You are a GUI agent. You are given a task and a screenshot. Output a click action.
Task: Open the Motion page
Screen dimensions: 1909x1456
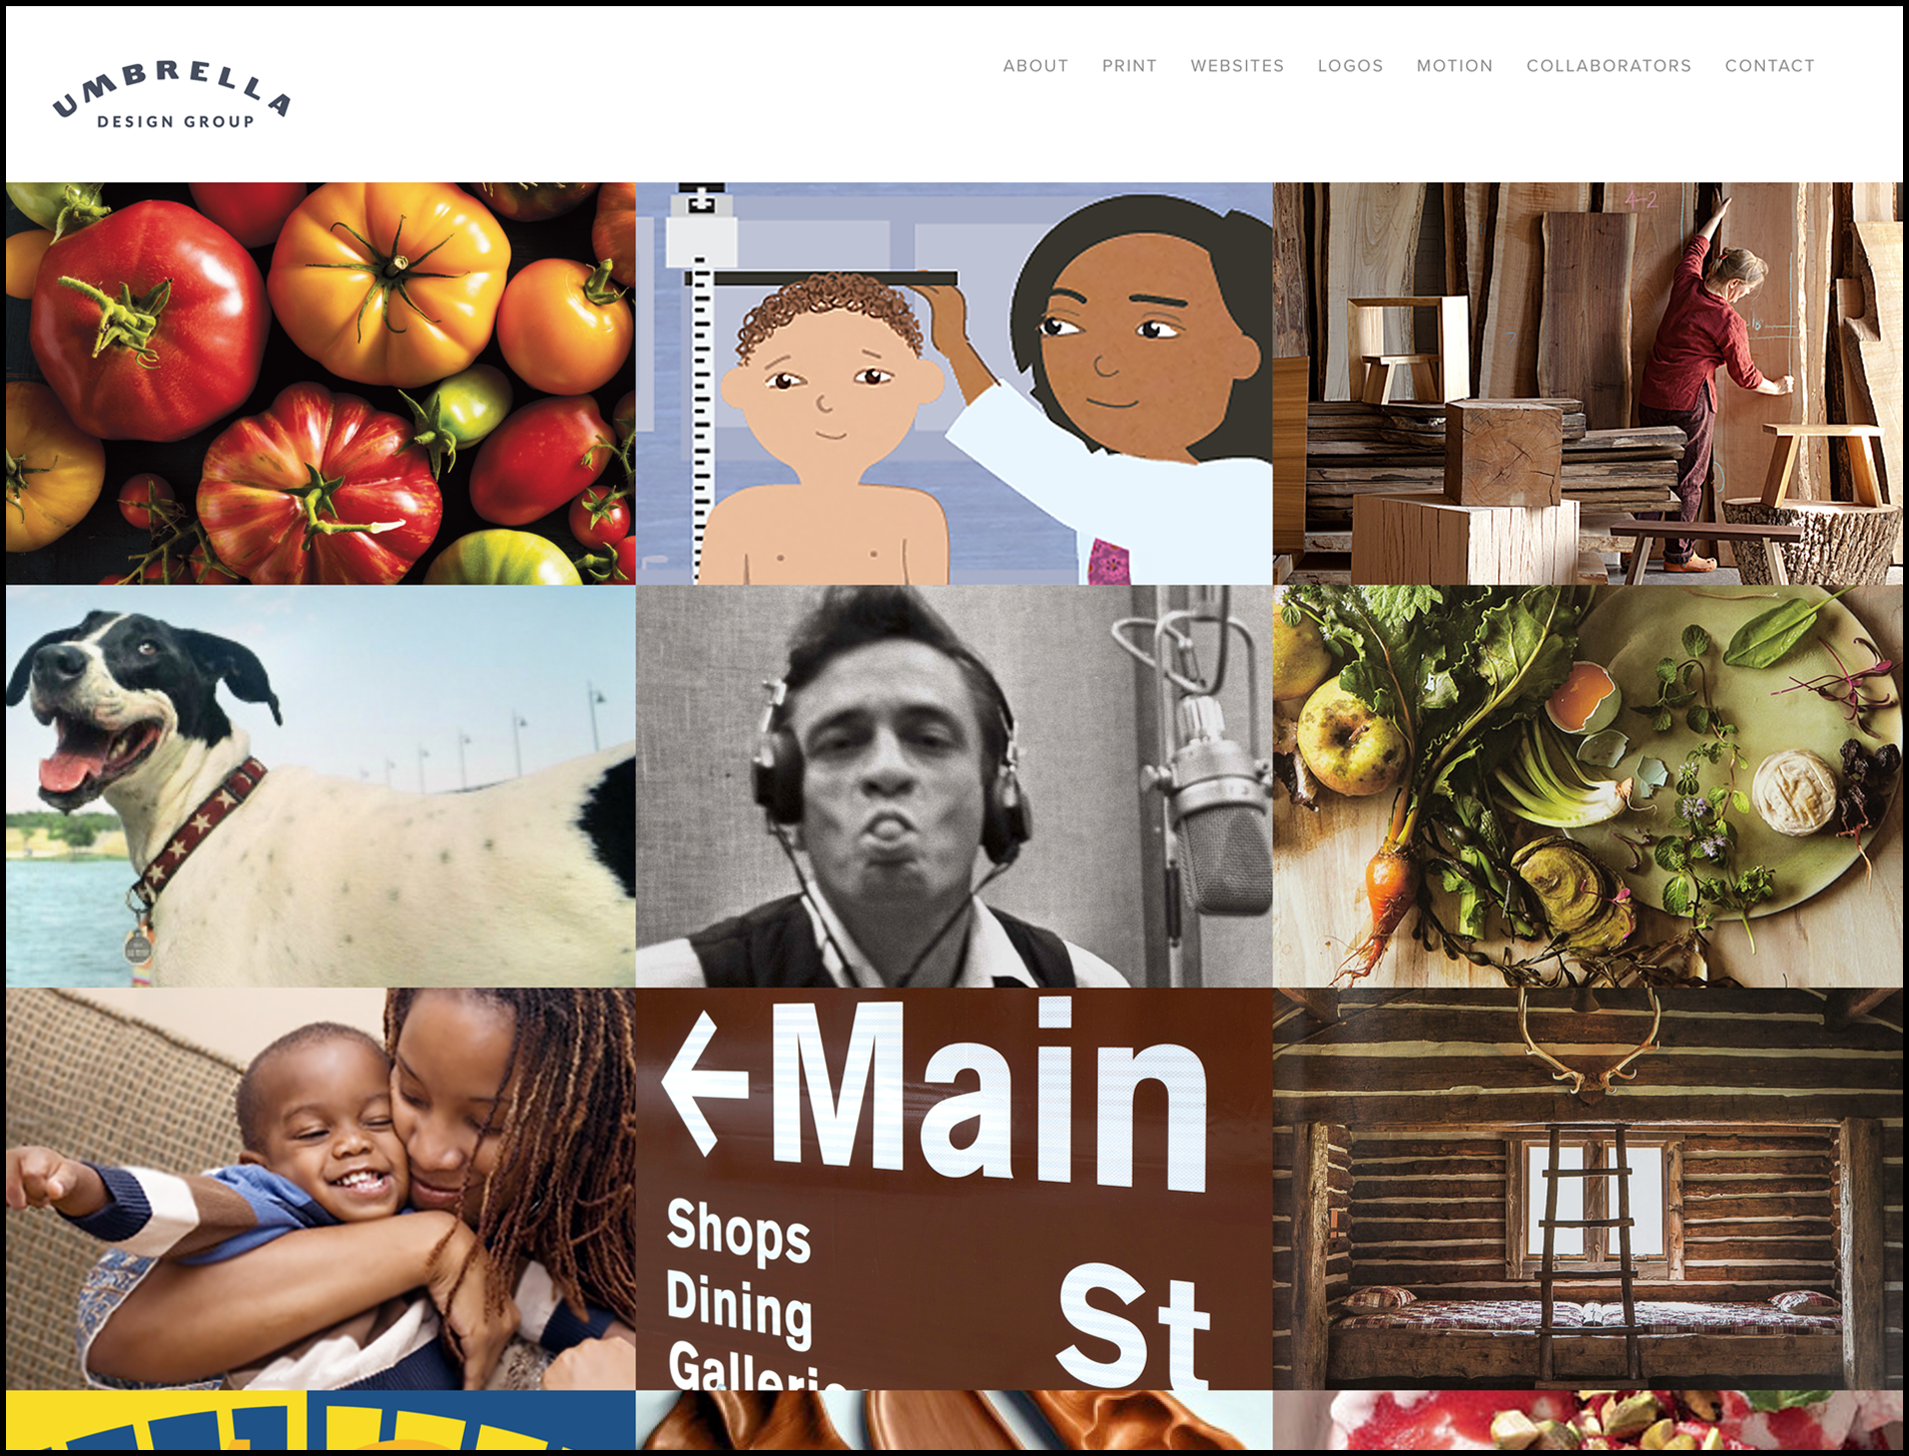1454,66
